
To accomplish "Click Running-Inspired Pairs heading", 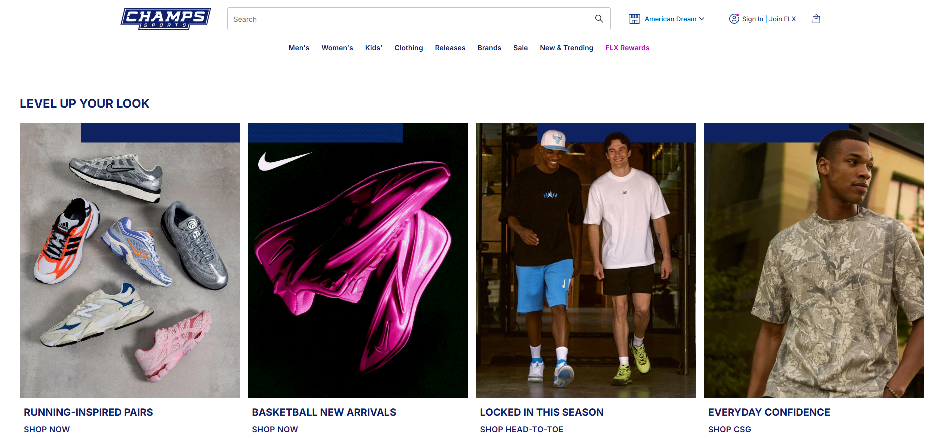I will point(88,412).
